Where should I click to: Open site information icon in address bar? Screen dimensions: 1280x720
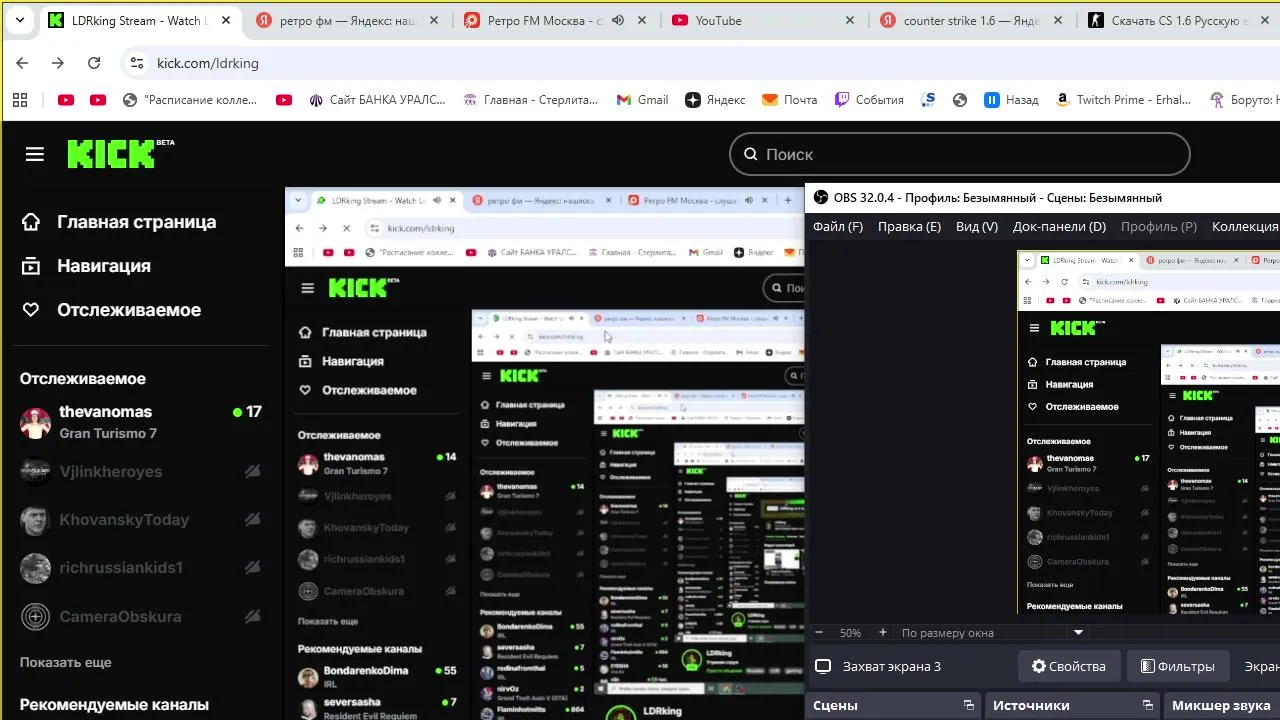tap(137, 63)
